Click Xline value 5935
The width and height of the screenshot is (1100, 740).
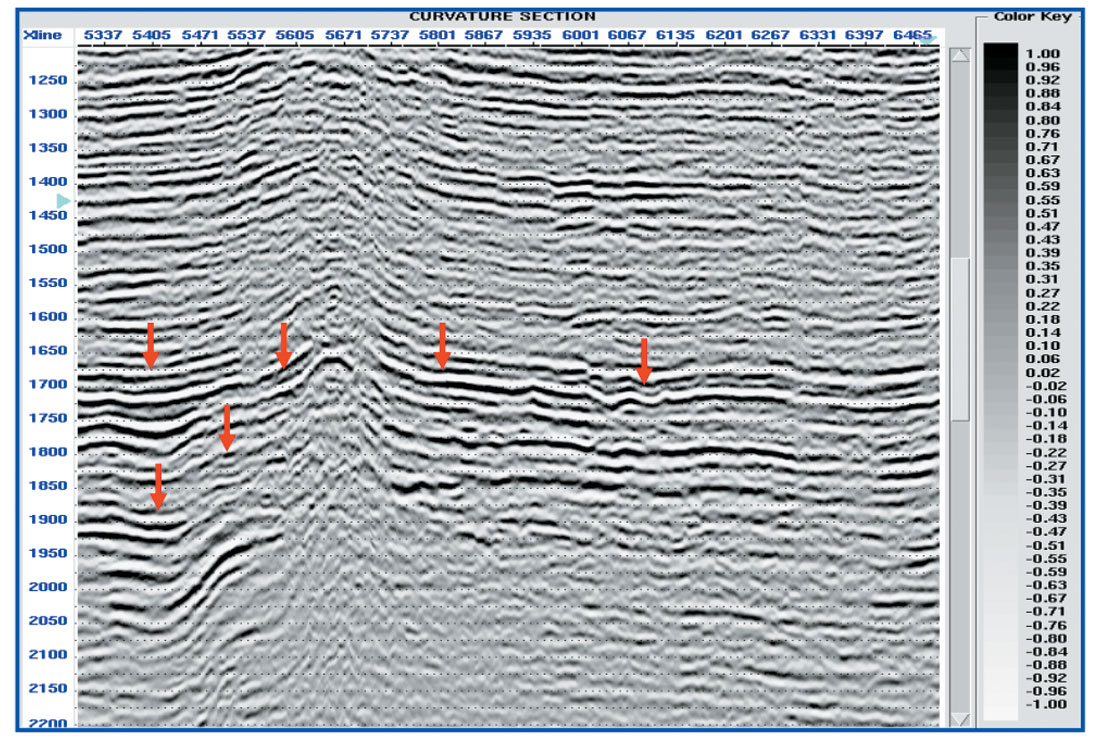(x=532, y=35)
